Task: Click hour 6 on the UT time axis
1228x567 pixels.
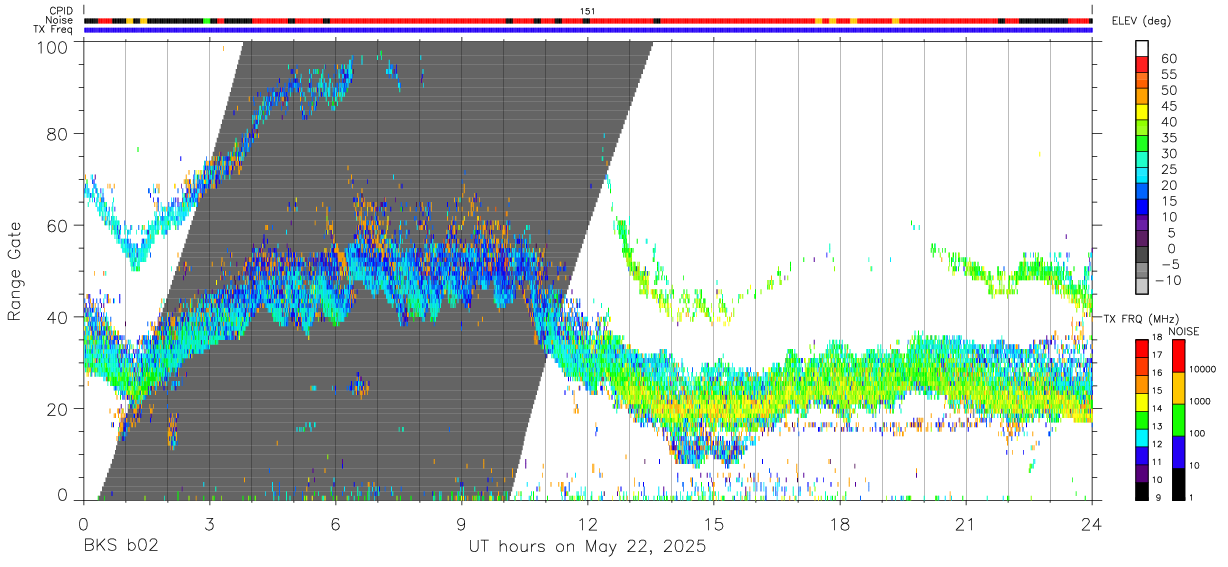Action: pos(335,523)
